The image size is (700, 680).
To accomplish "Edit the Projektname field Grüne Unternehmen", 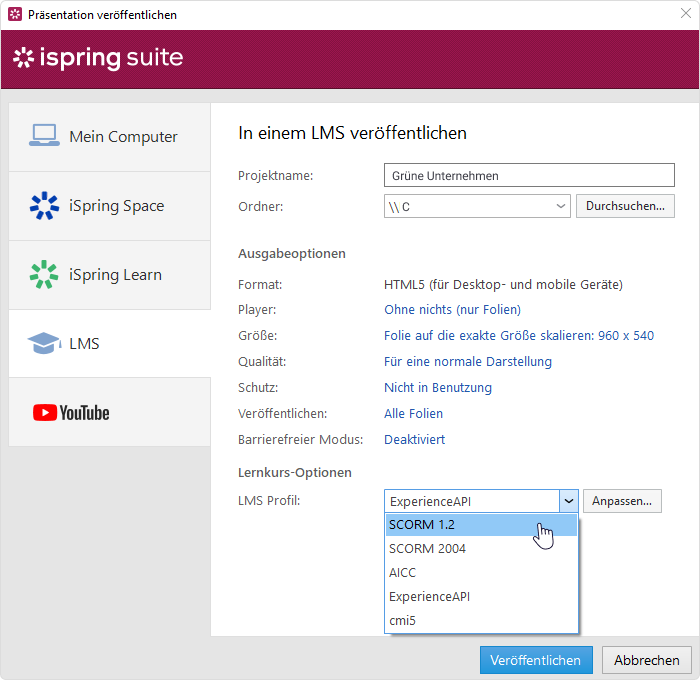I will click(x=529, y=175).
